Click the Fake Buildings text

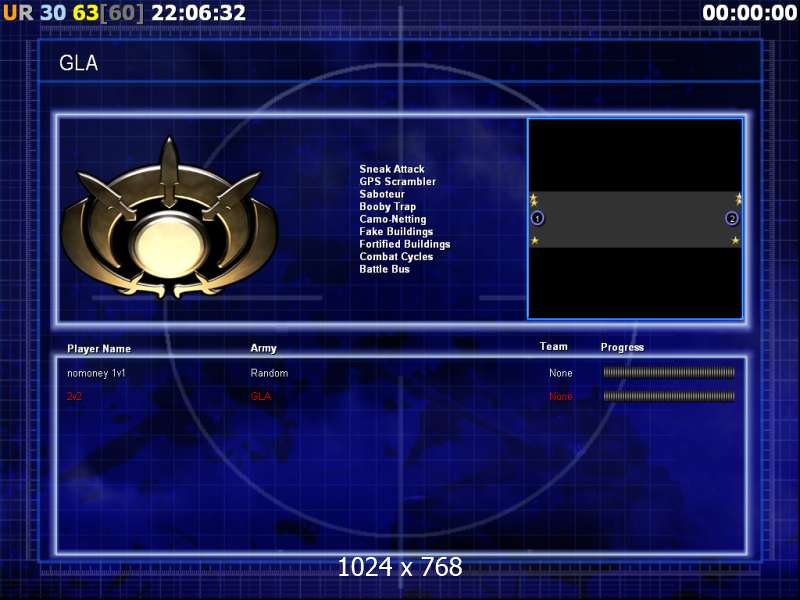pyautogui.click(x=396, y=232)
